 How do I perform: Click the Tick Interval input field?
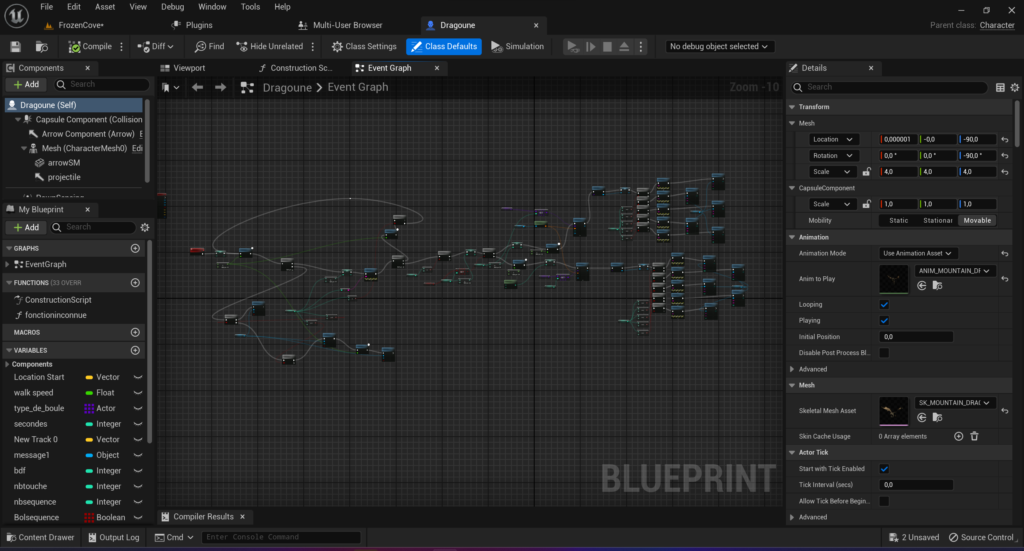915,484
